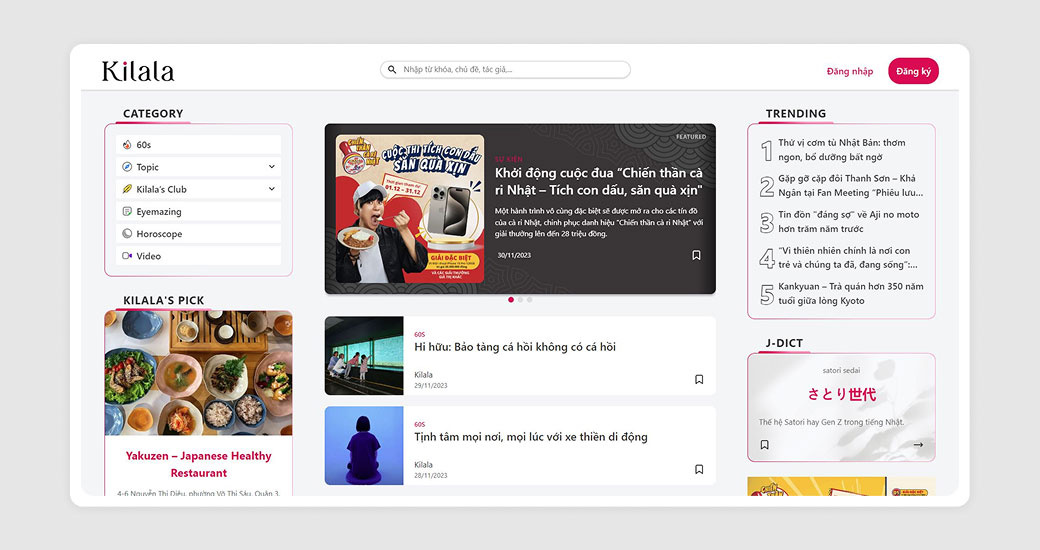Image resolution: width=1040 pixels, height=550 pixels.
Task: Select the Kilala's Club category row
Action: [198, 189]
